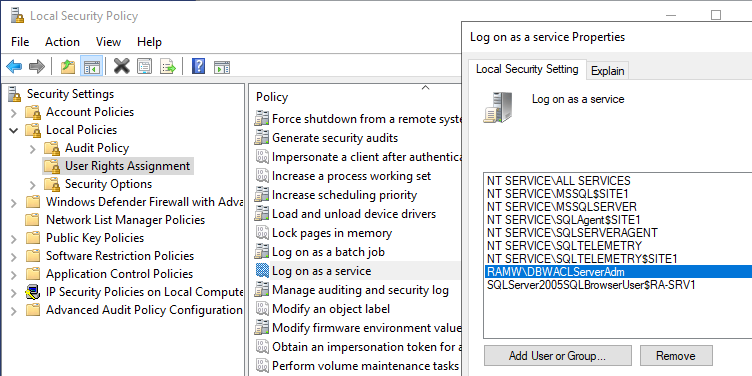Expand the Security Options node
Viewport: 752px width, 376px height.
coord(33,185)
